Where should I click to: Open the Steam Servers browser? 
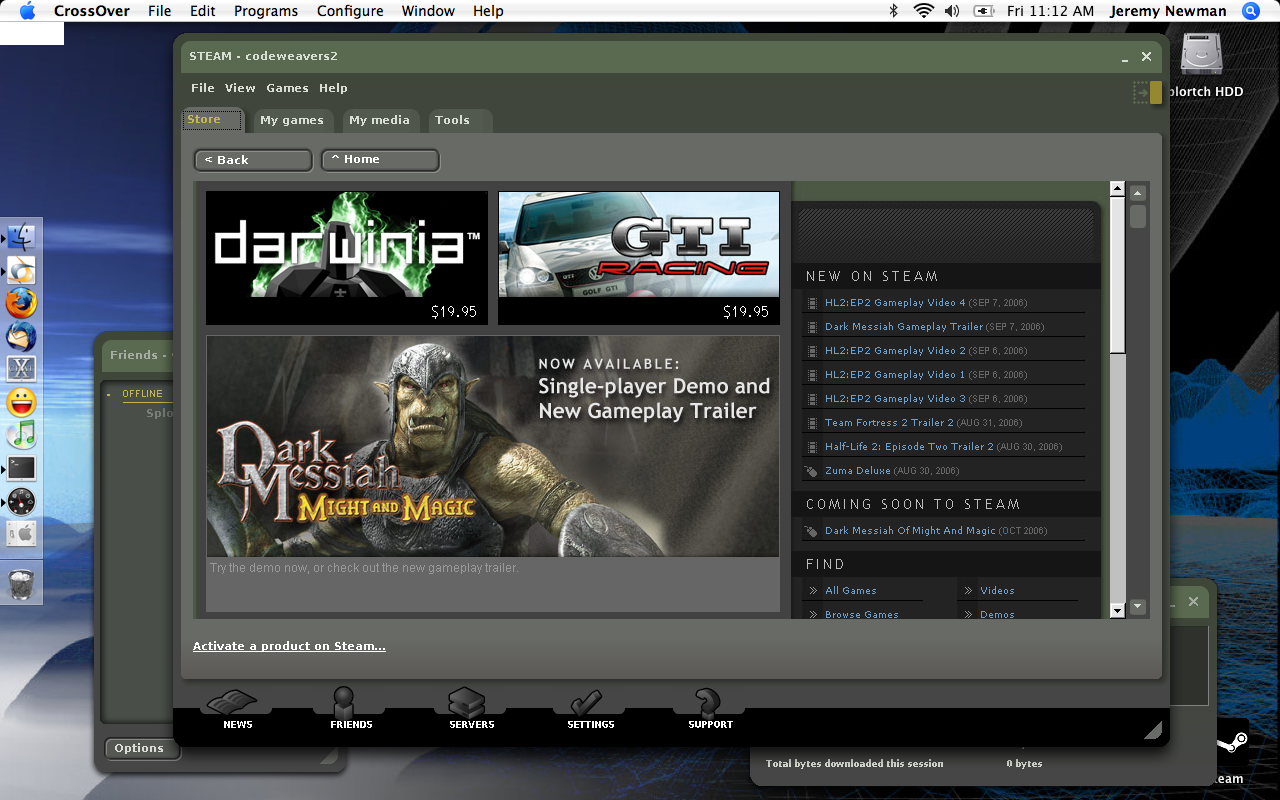point(469,710)
